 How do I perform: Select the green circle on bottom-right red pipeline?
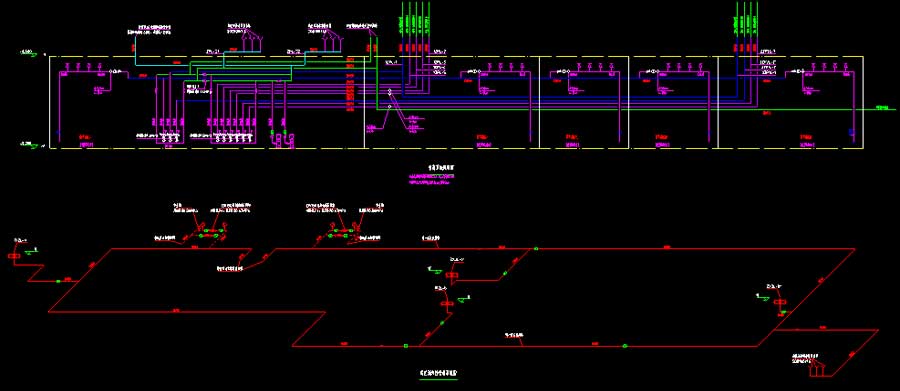click(x=625, y=346)
